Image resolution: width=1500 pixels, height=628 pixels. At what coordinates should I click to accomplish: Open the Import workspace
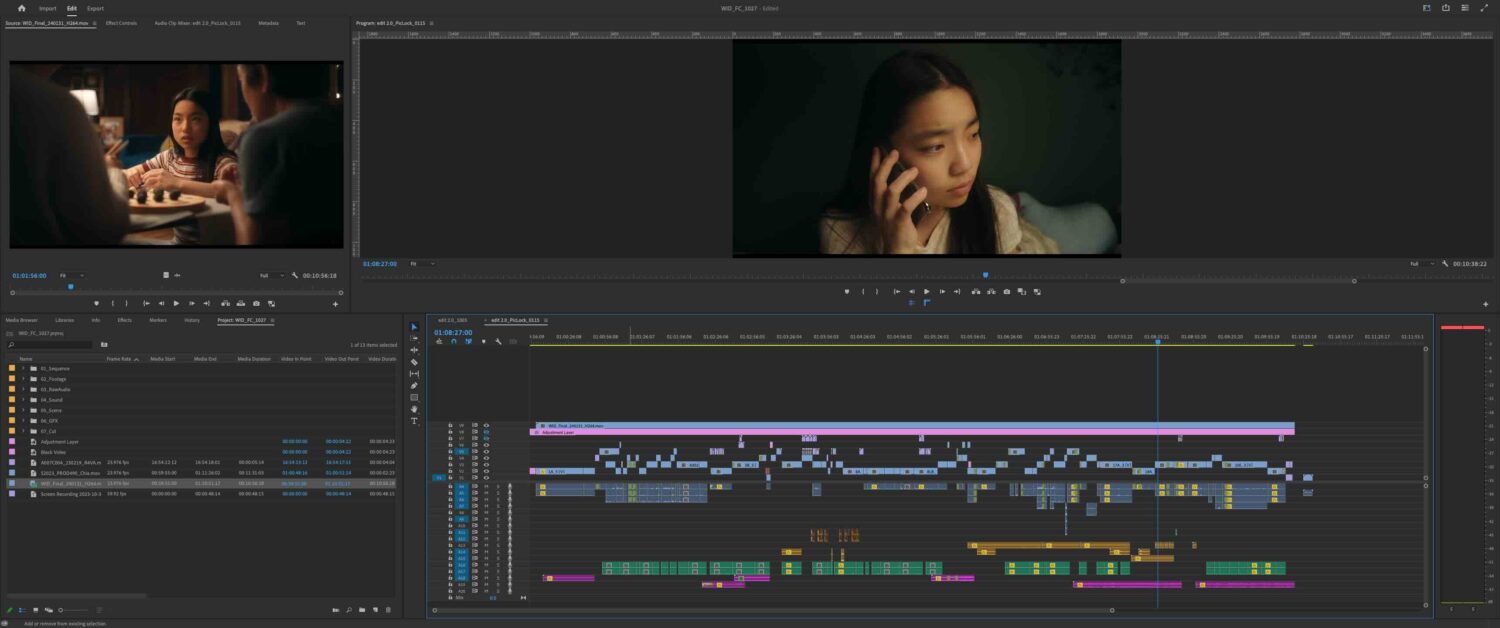click(x=47, y=8)
